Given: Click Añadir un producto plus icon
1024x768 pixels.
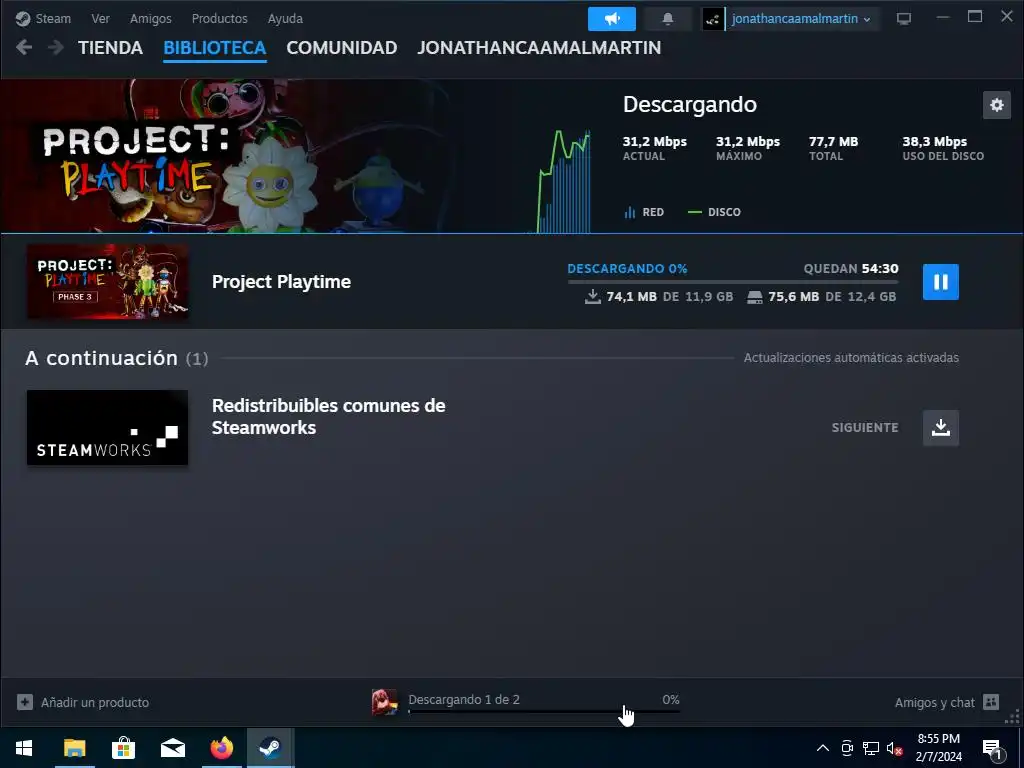Looking at the screenshot, I should click(x=25, y=702).
